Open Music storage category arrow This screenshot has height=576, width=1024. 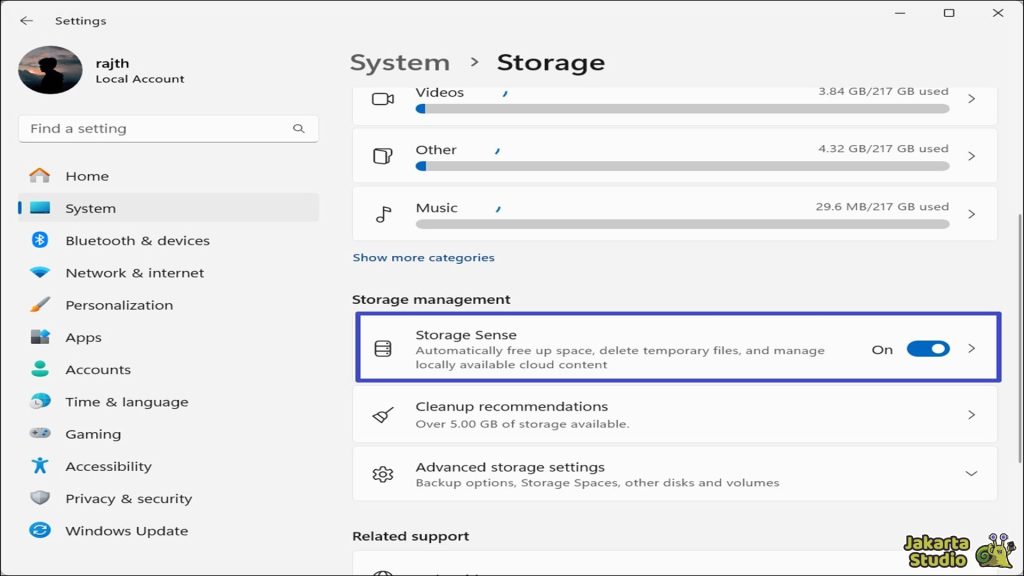(x=971, y=214)
